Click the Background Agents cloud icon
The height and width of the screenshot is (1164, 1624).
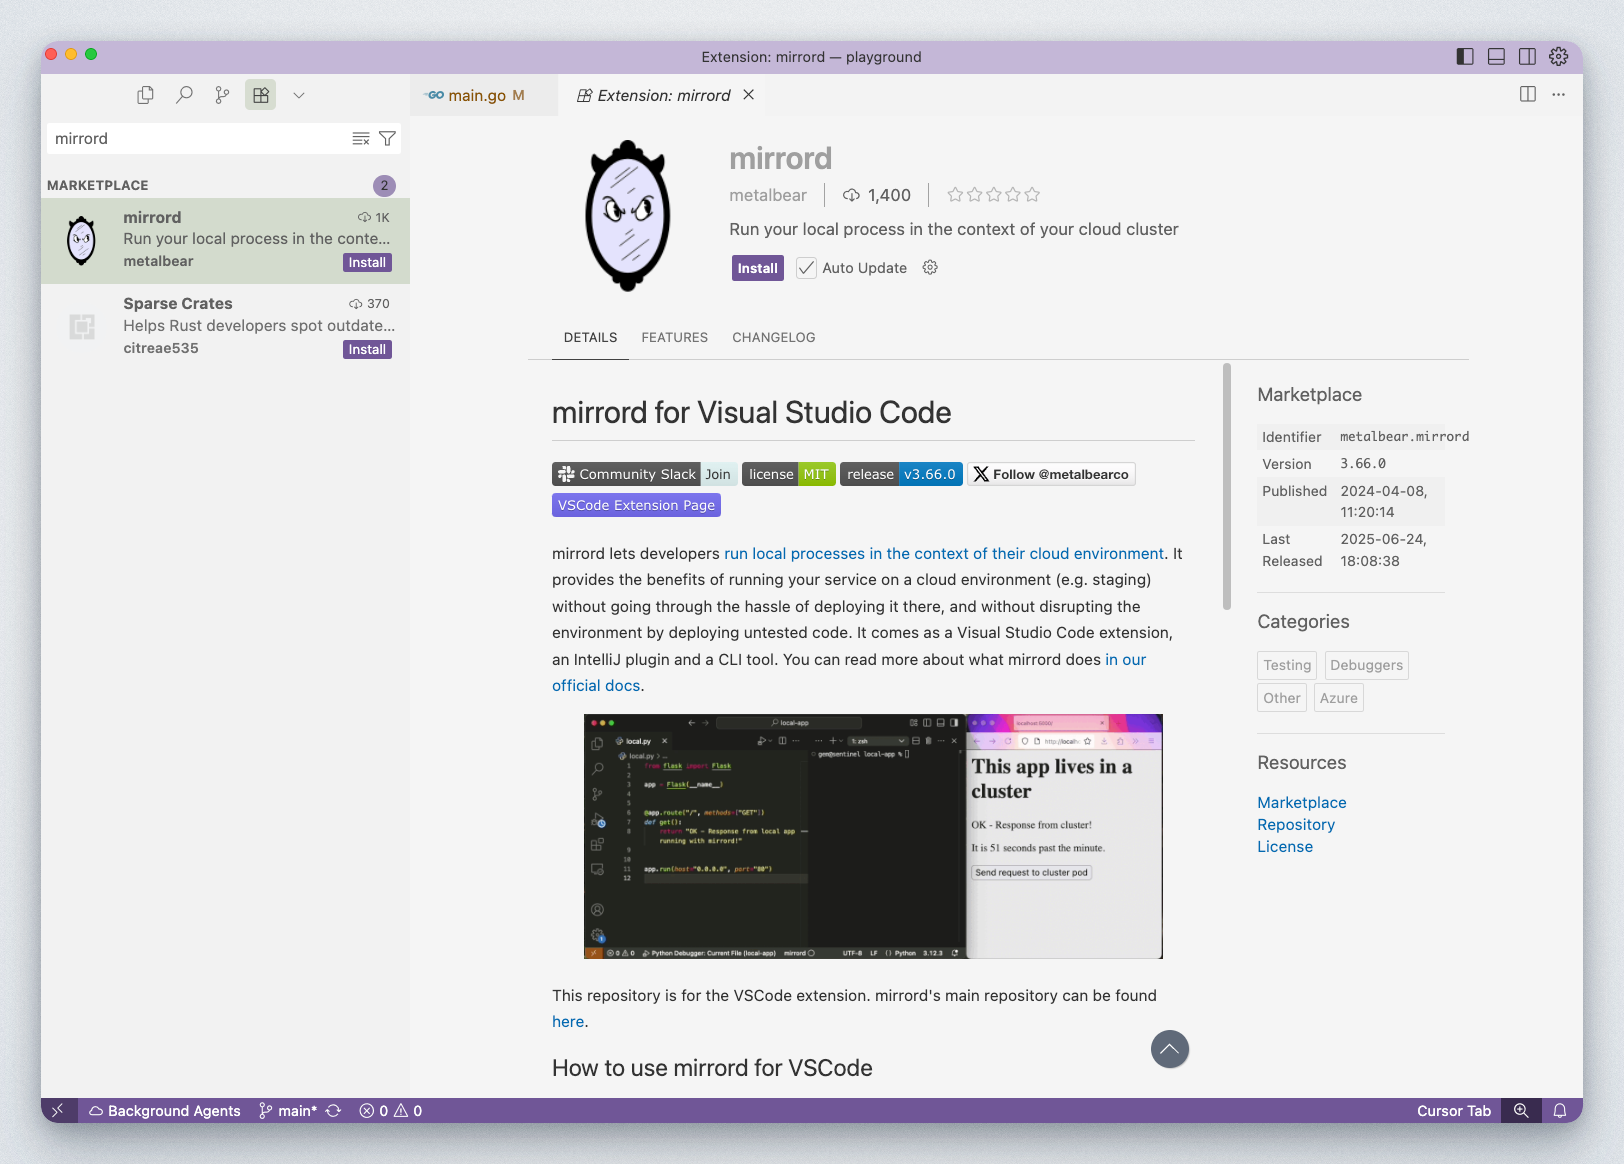coord(94,1110)
